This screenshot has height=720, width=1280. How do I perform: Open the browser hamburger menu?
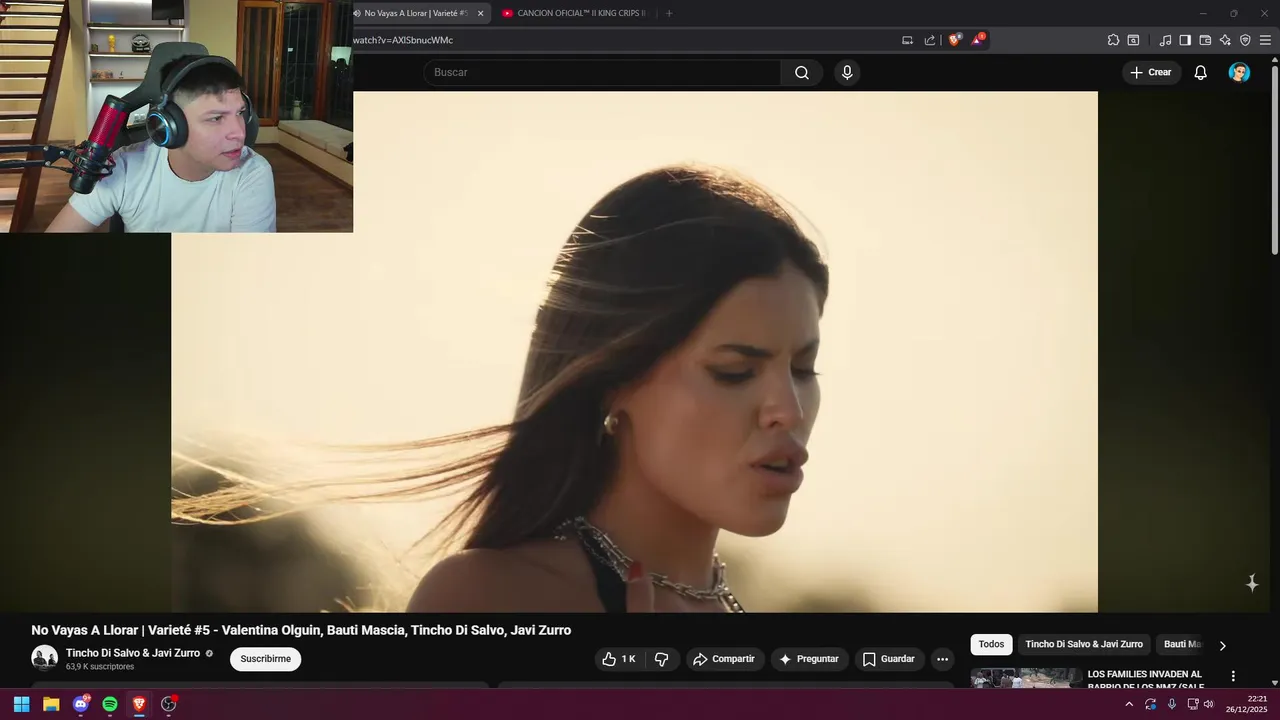click(1265, 40)
